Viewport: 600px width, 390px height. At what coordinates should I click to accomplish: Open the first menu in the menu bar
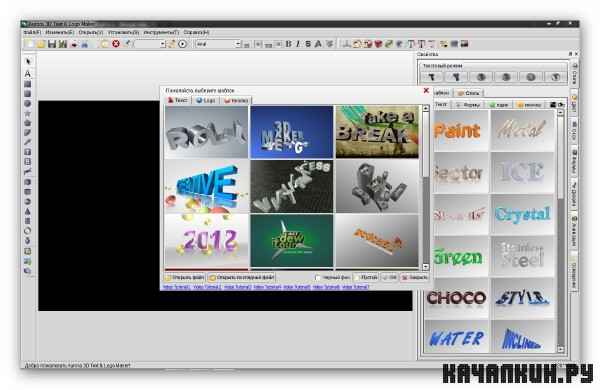32,33
